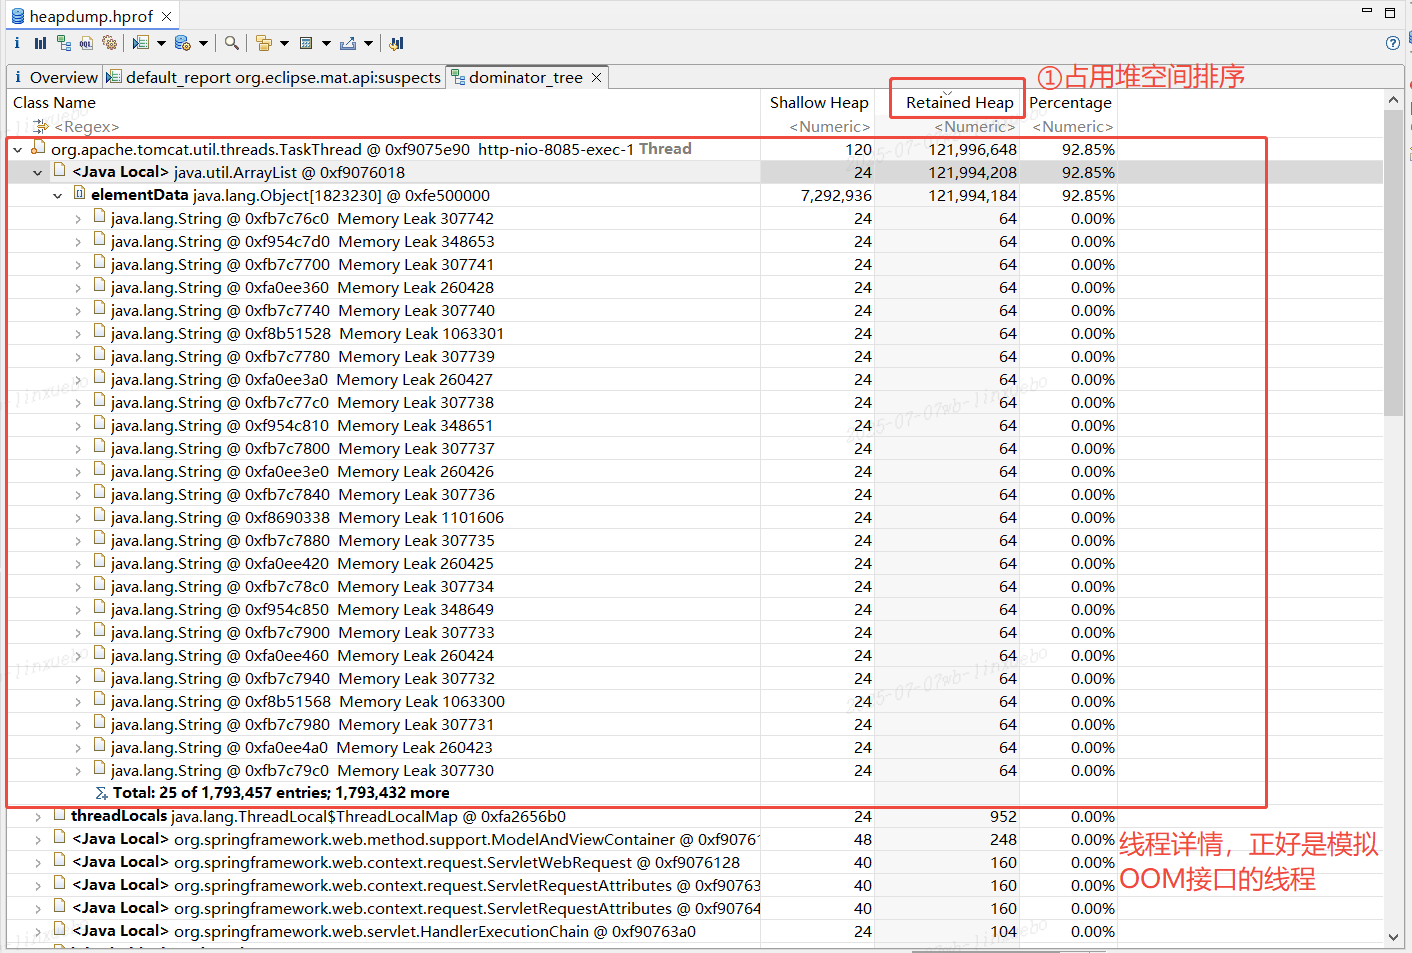Viewport: 1412px width, 953px height.
Task: Click the compare tables icon in the toolbar
Action: pyautogui.click(x=394, y=43)
